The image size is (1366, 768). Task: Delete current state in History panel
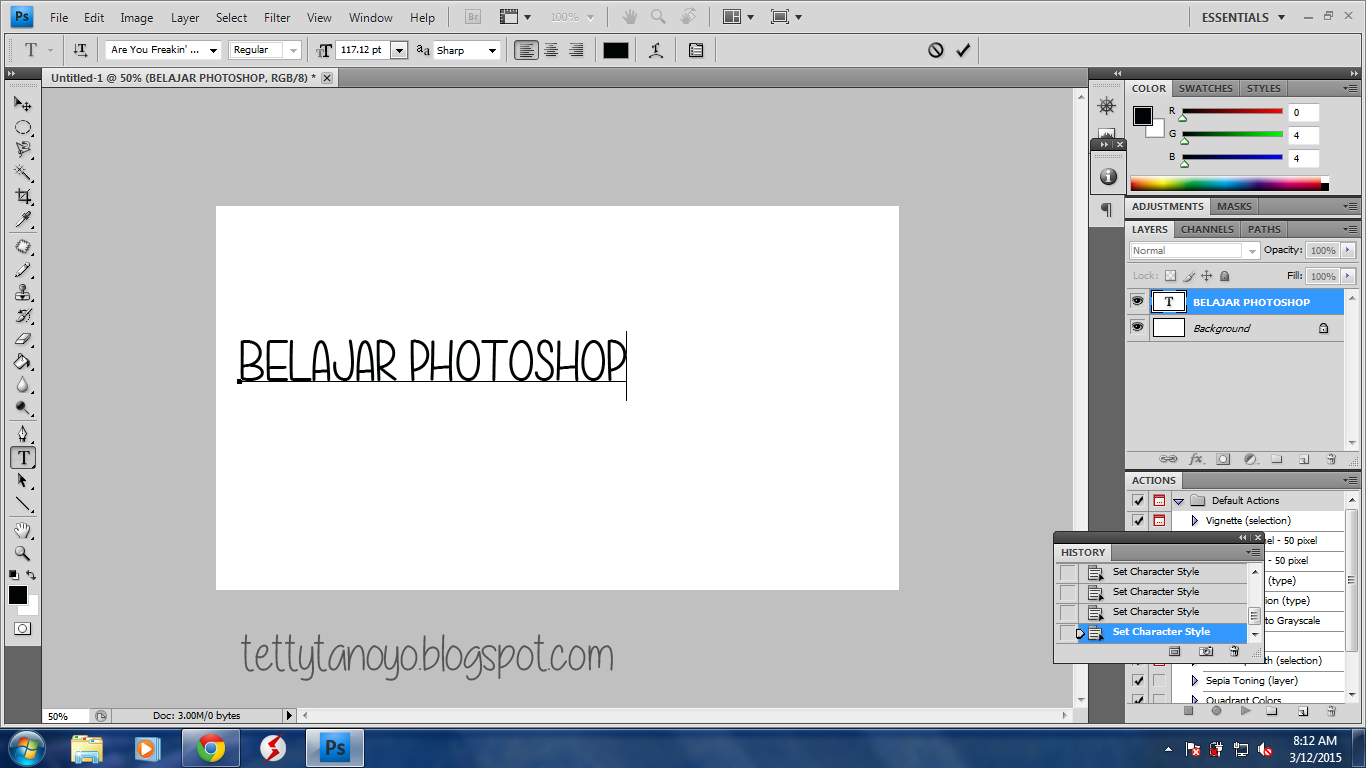click(1234, 651)
